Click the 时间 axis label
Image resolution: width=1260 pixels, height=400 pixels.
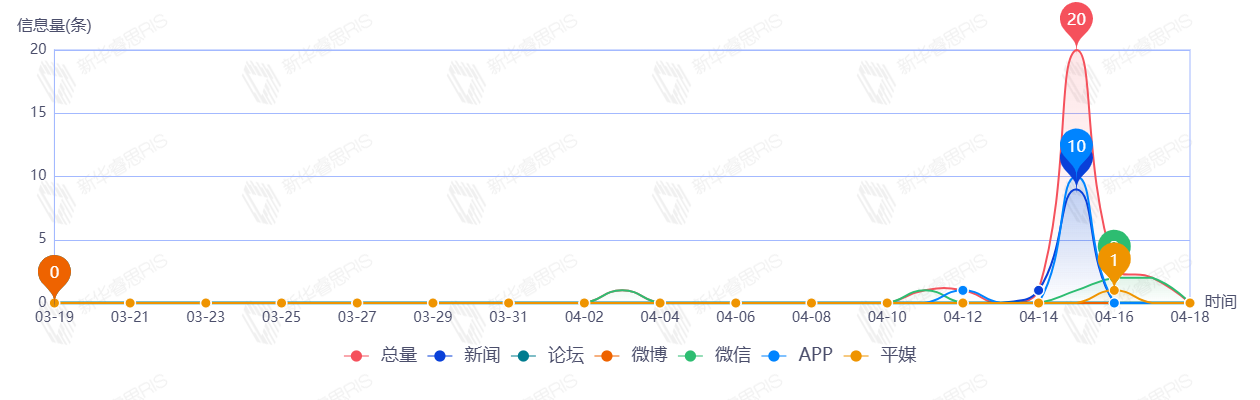click(1221, 301)
